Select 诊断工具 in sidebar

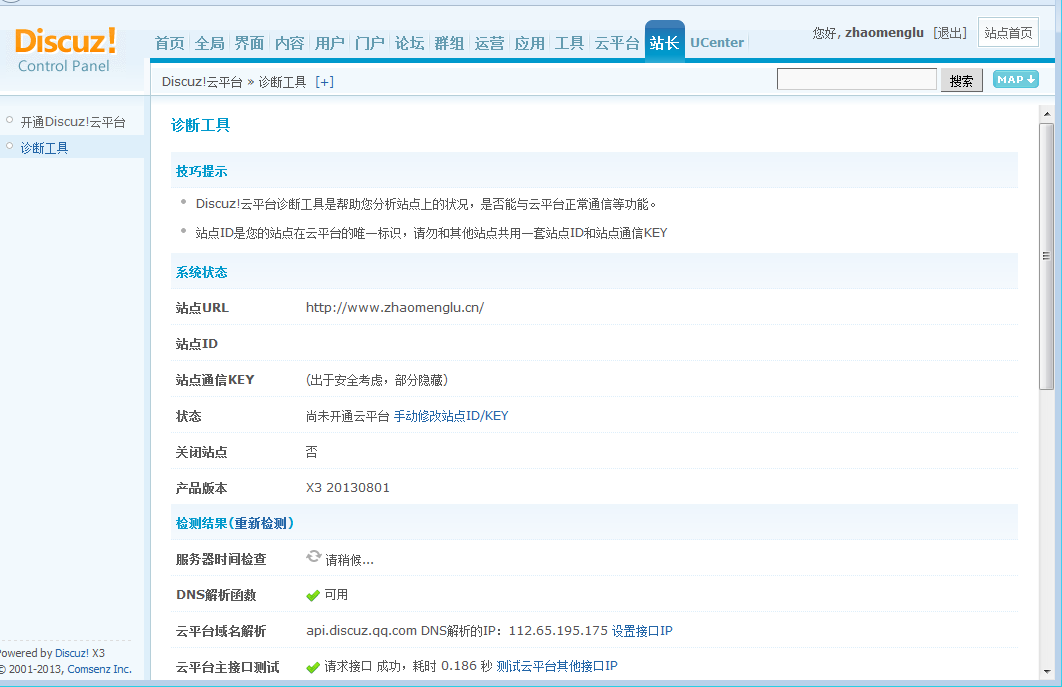click(x=45, y=148)
